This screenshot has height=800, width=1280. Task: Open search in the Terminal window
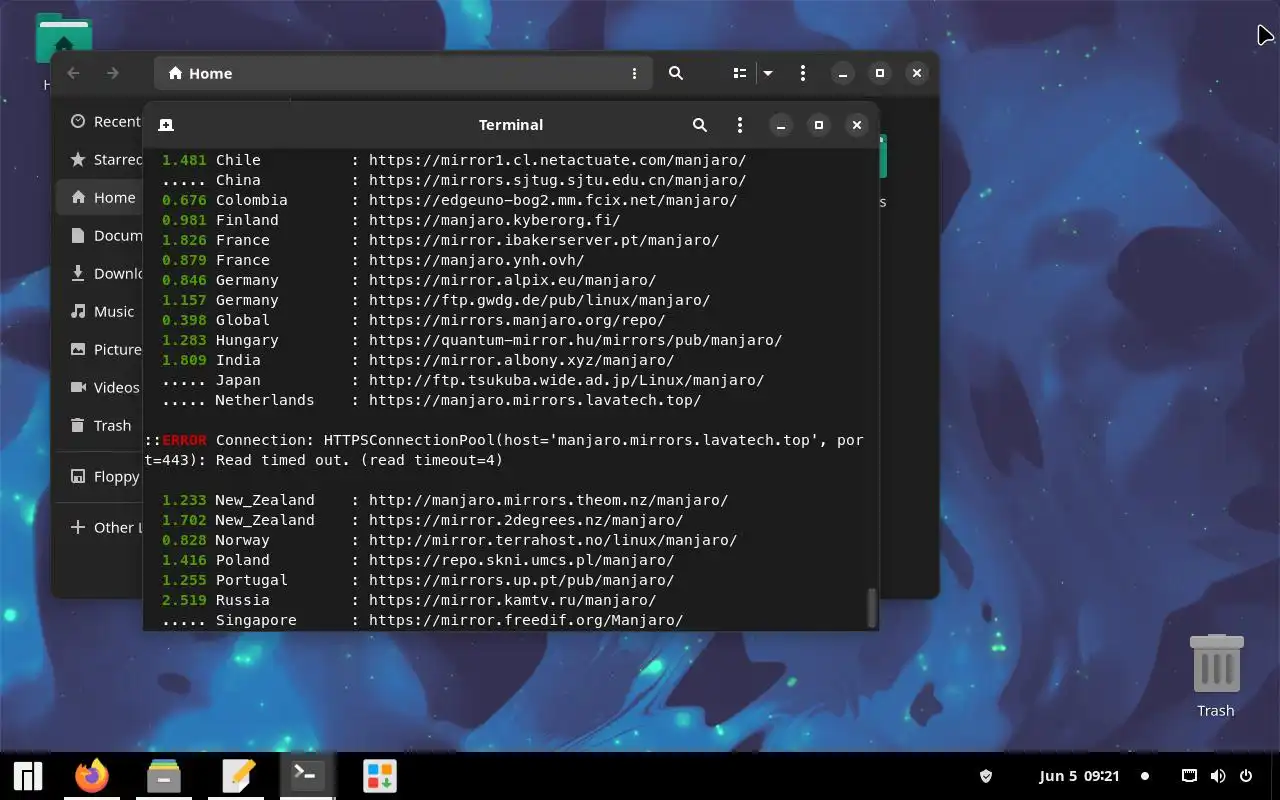click(x=700, y=125)
